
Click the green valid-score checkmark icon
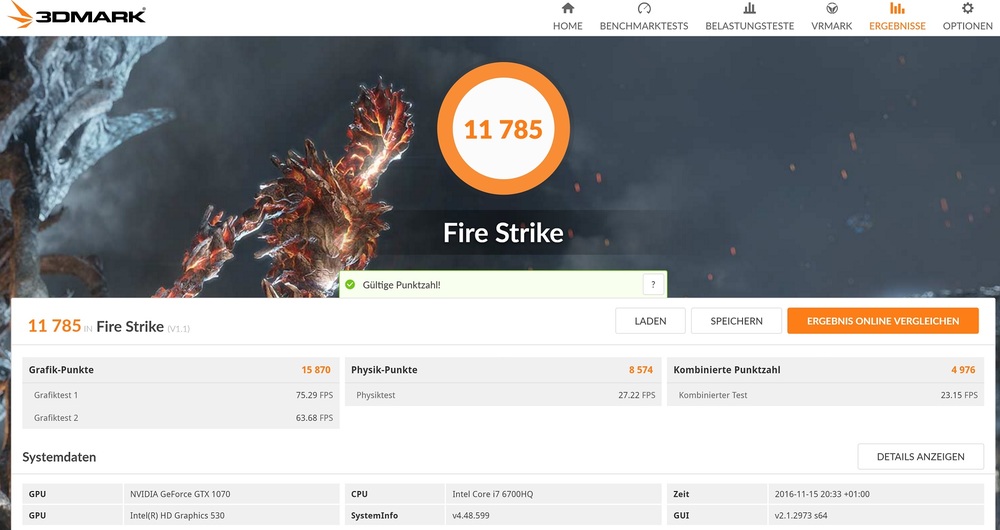click(x=350, y=285)
